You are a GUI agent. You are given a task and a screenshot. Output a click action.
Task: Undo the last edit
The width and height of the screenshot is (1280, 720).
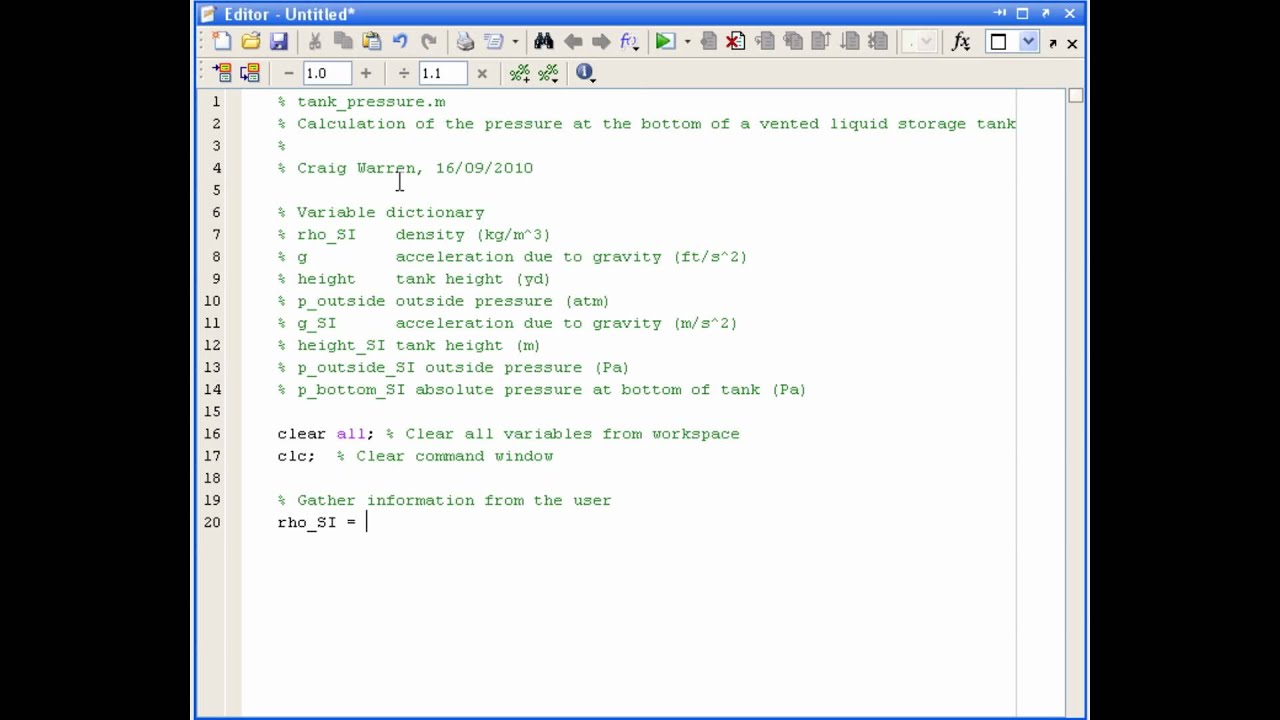click(400, 42)
